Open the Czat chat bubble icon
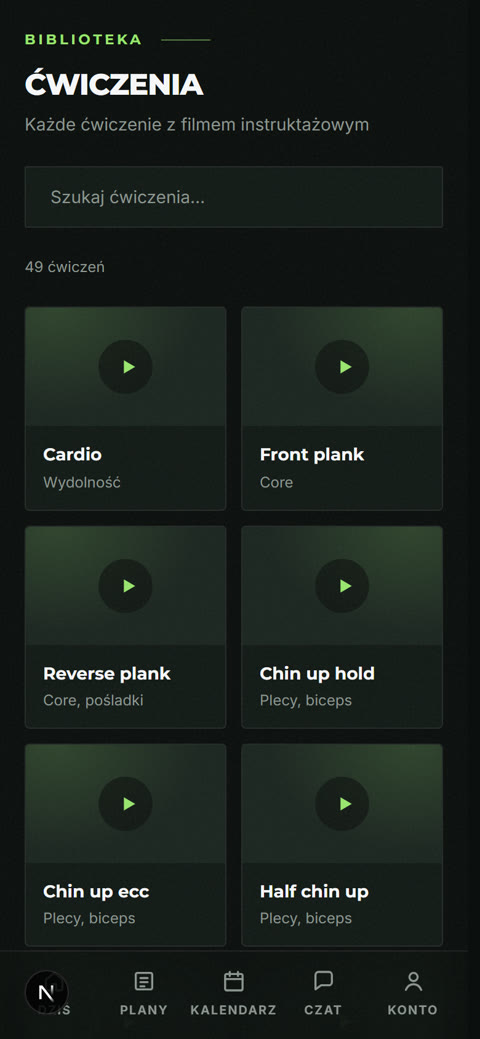 (323, 981)
